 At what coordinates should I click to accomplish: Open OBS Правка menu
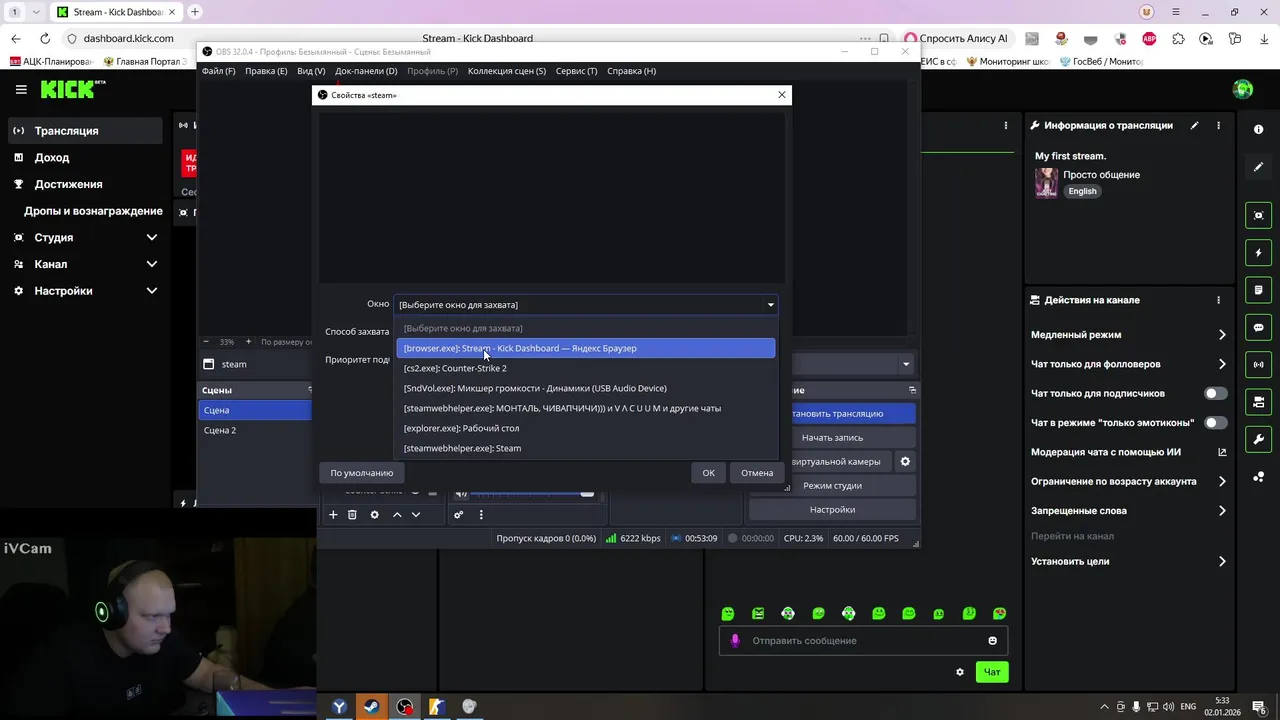click(x=266, y=71)
